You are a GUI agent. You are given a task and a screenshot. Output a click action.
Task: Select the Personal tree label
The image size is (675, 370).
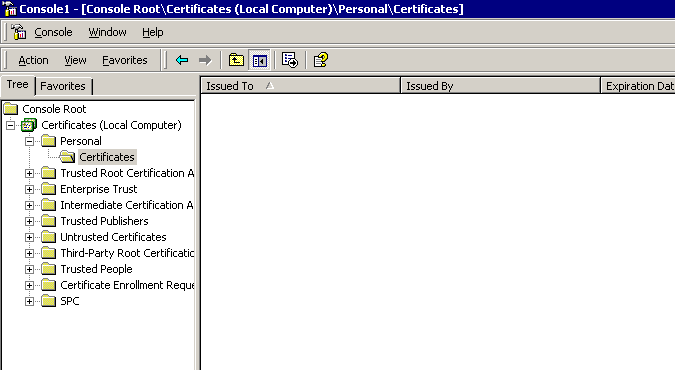point(81,141)
